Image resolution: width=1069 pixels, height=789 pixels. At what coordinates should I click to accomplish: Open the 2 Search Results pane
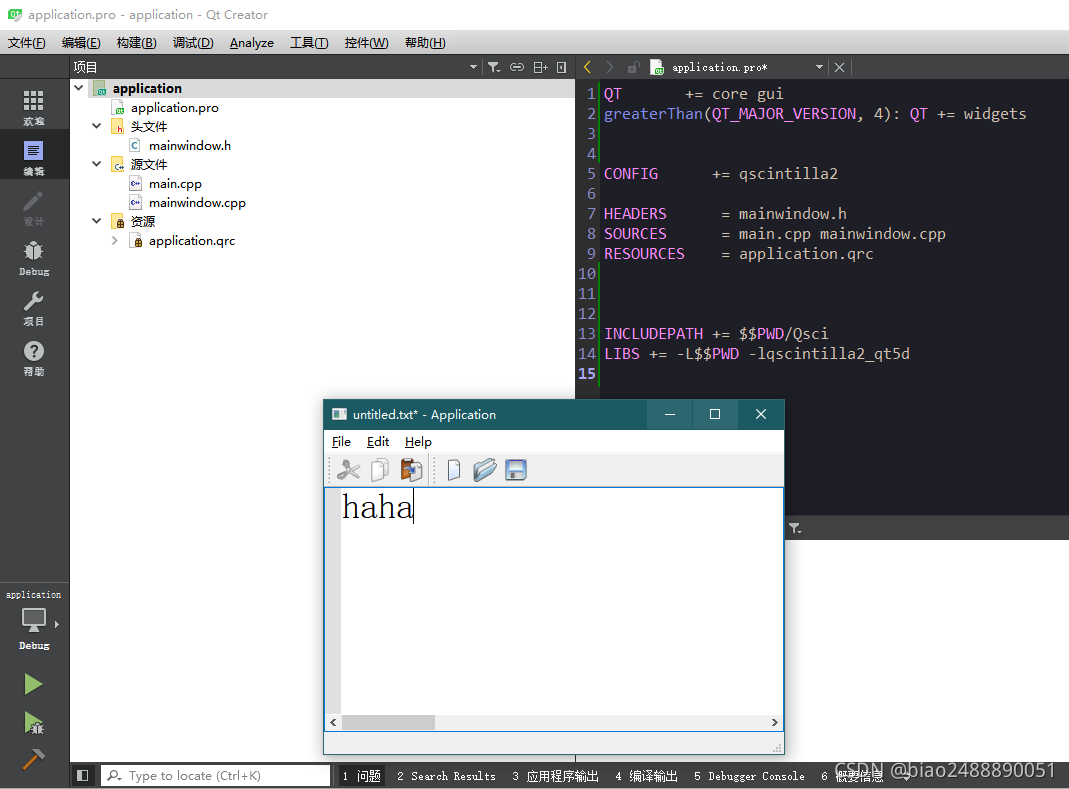pos(446,776)
